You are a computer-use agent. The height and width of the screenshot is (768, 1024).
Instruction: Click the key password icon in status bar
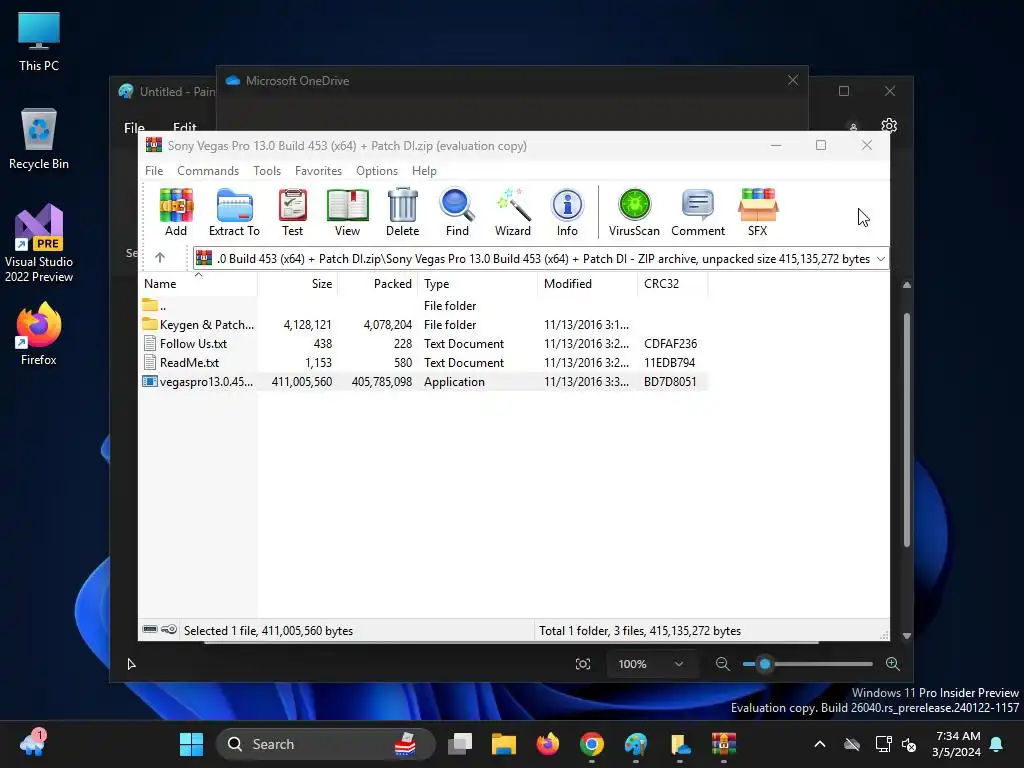(169, 630)
